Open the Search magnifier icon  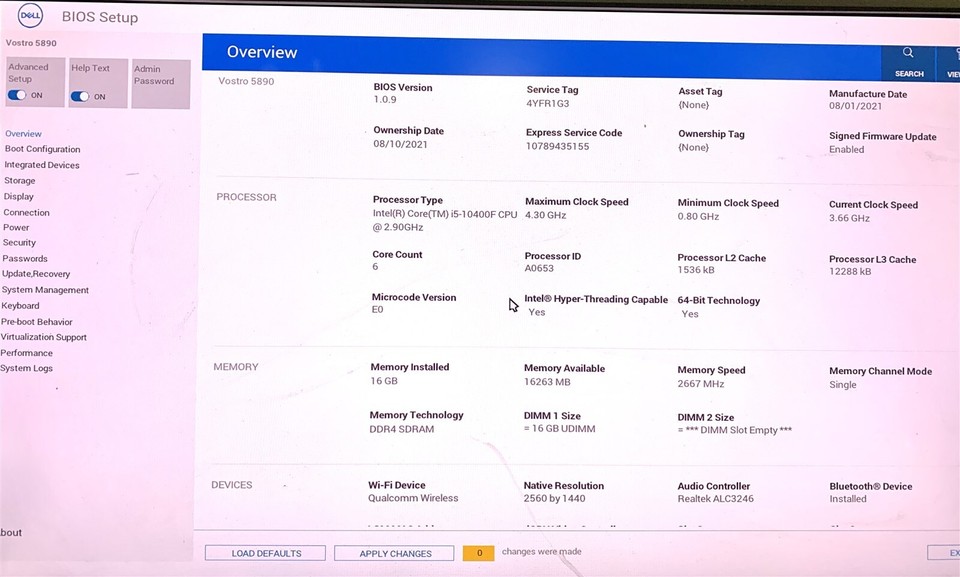point(908,53)
